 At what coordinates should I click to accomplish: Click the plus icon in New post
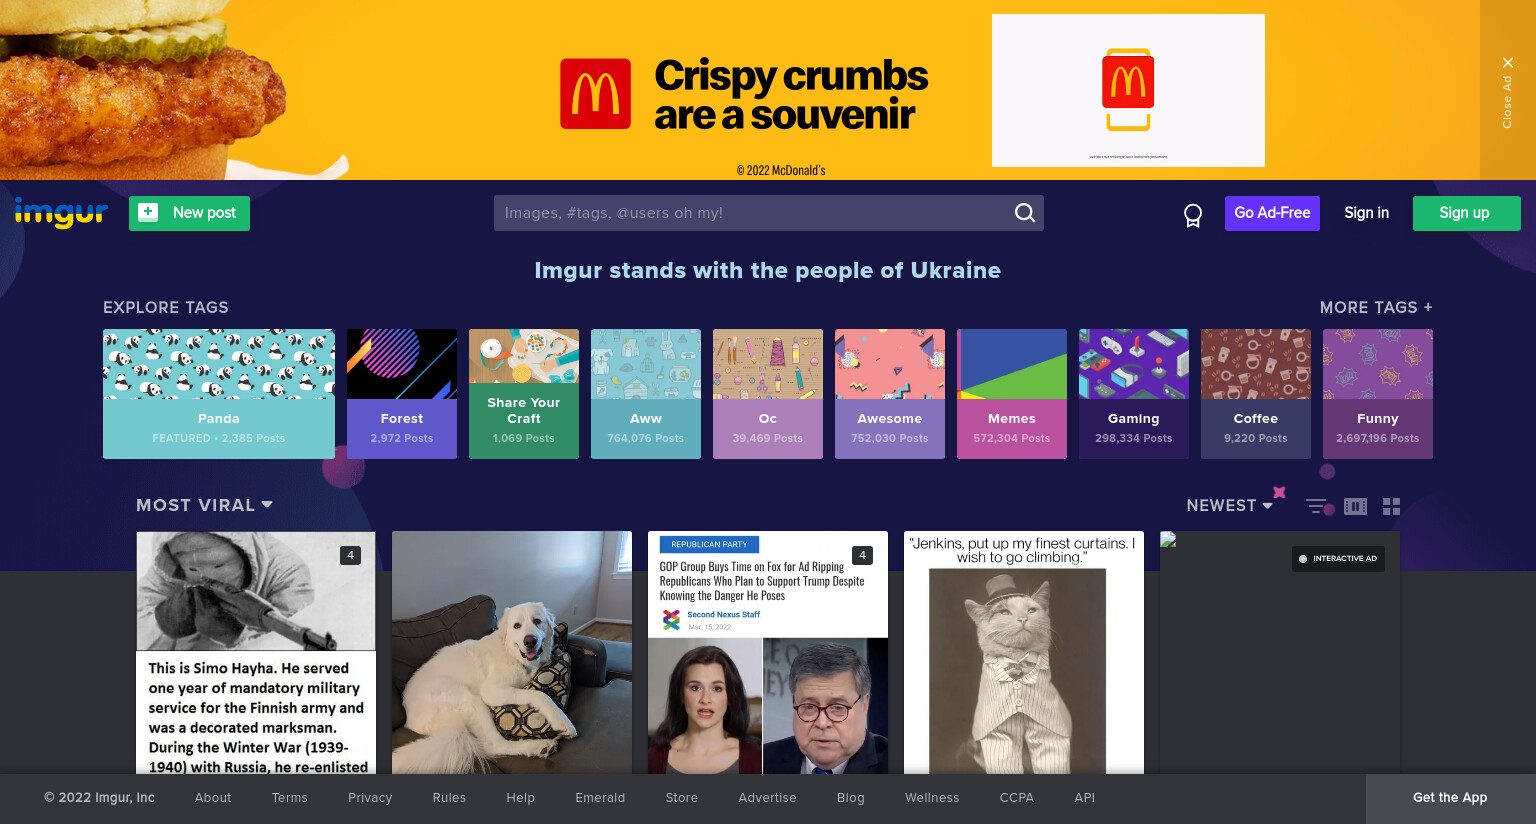(x=148, y=212)
